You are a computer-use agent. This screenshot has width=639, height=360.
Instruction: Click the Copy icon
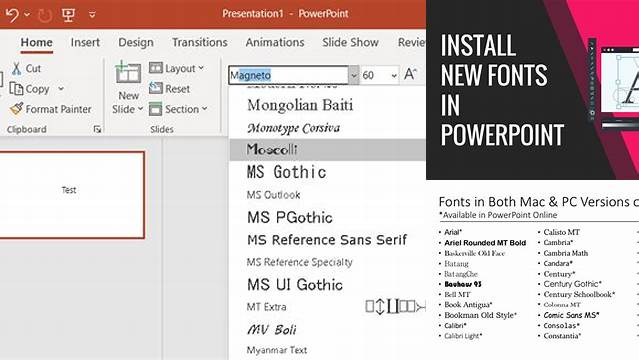pos(16,89)
